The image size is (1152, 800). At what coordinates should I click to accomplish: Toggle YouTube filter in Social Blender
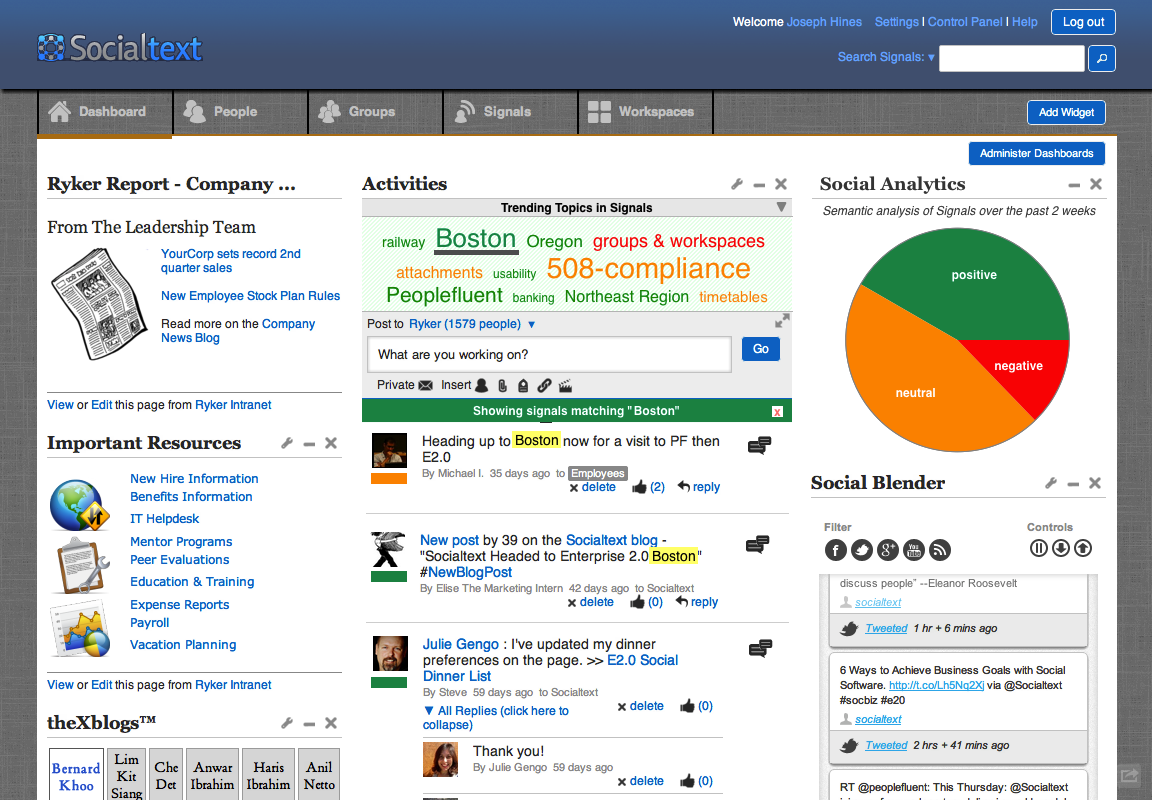(914, 549)
